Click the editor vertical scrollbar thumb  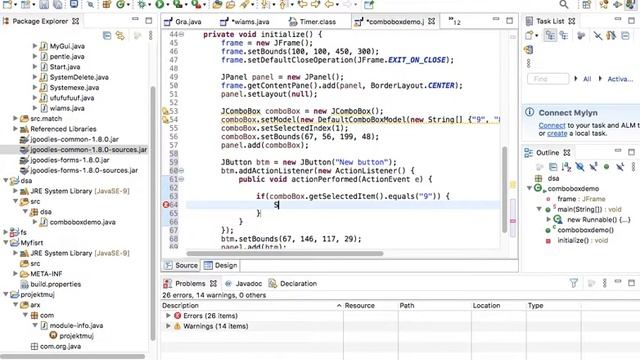point(504,189)
